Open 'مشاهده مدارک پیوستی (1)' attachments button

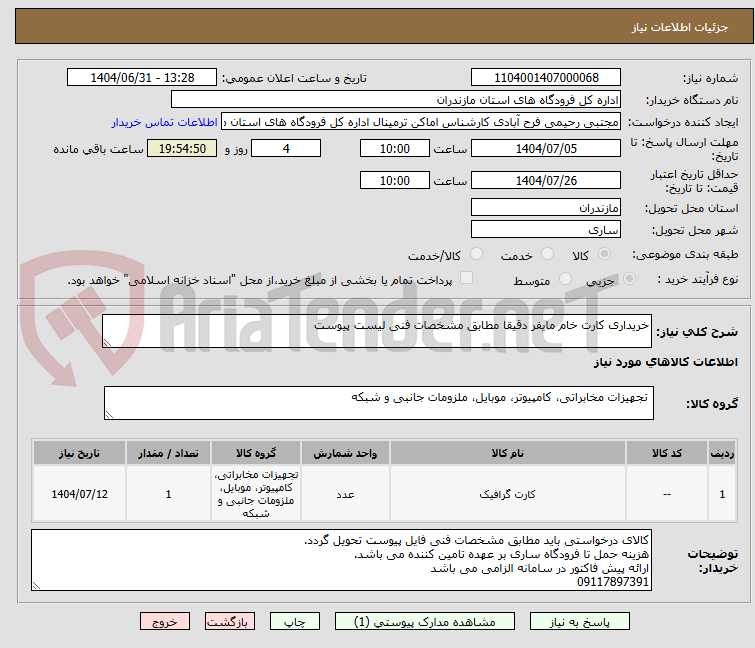point(424,622)
